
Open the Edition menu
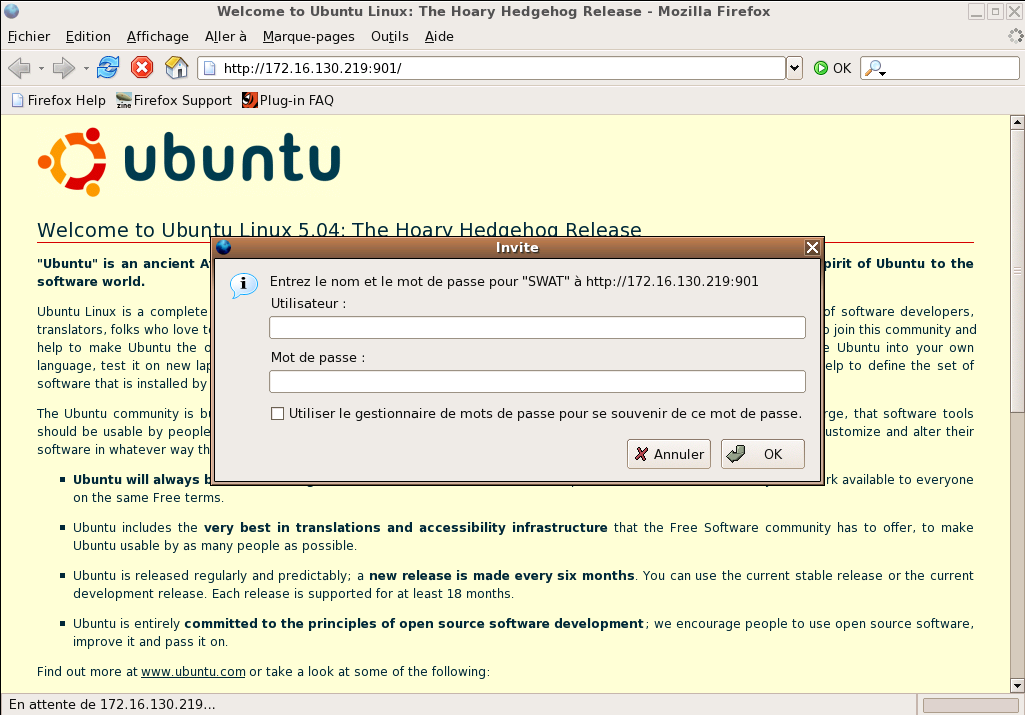pos(88,37)
